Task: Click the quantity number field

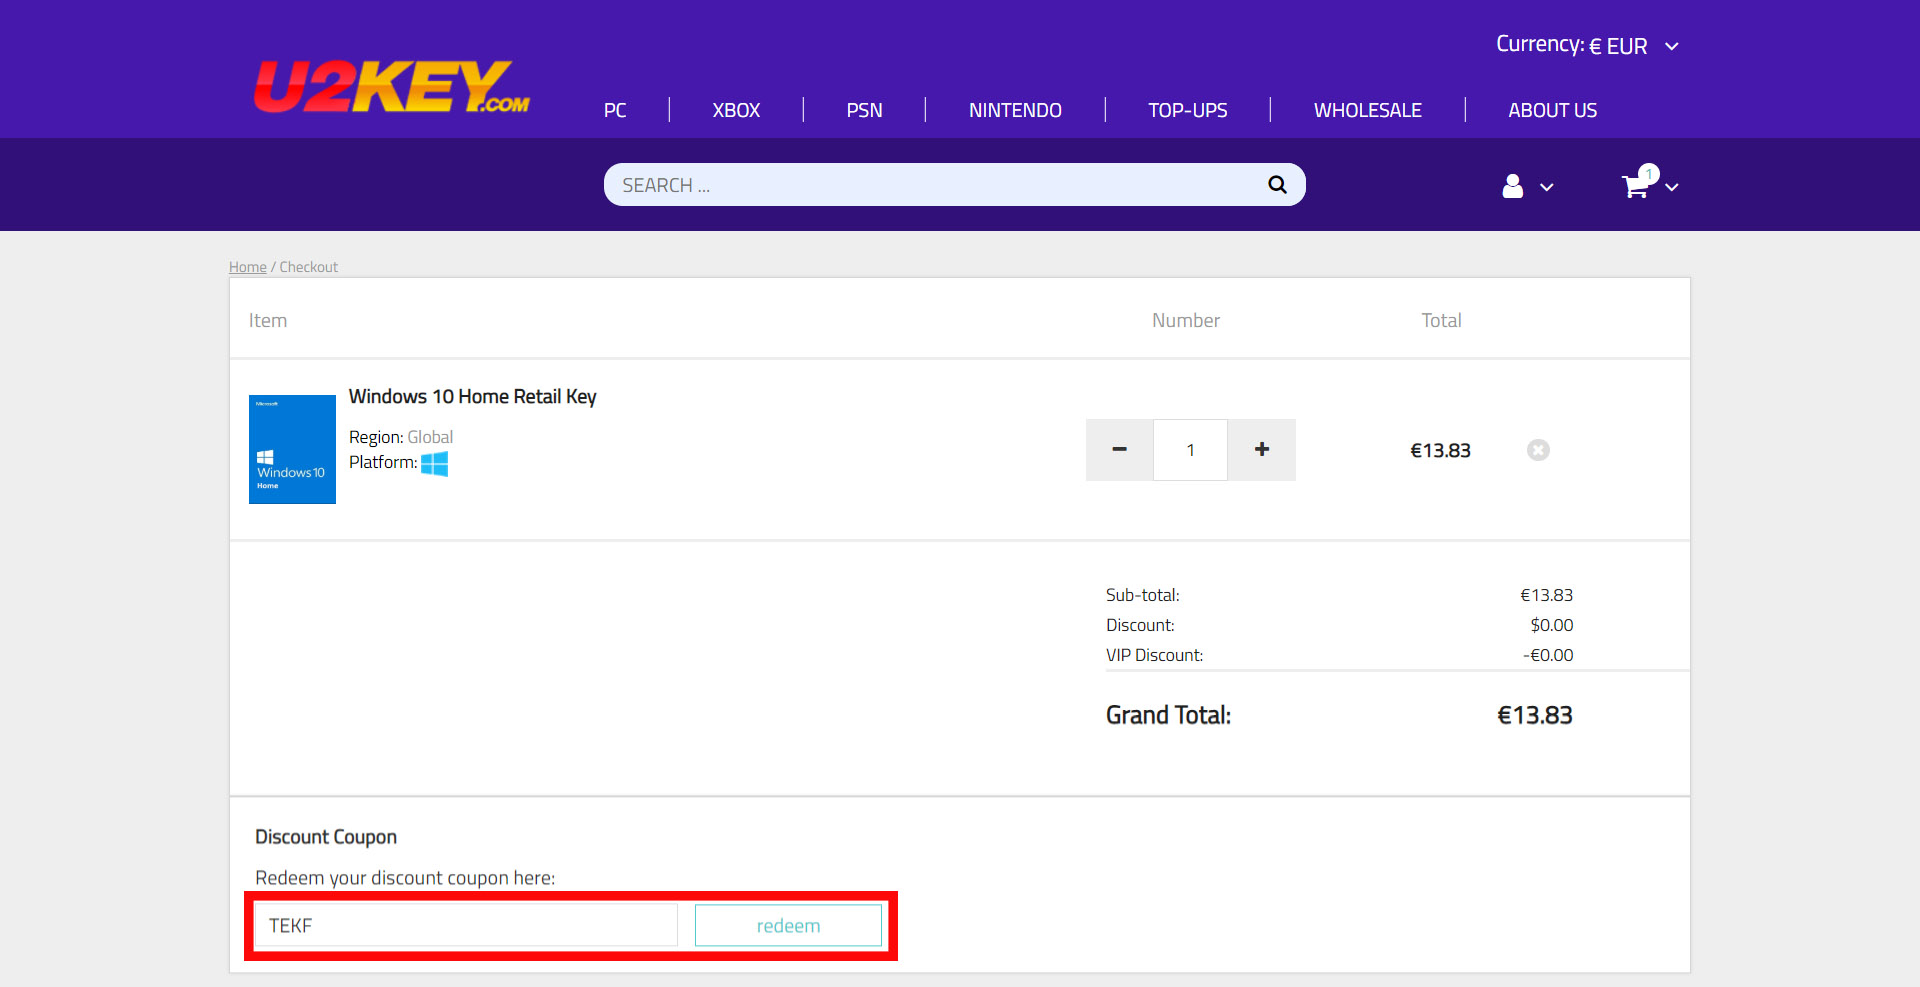Action: click(1190, 450)
